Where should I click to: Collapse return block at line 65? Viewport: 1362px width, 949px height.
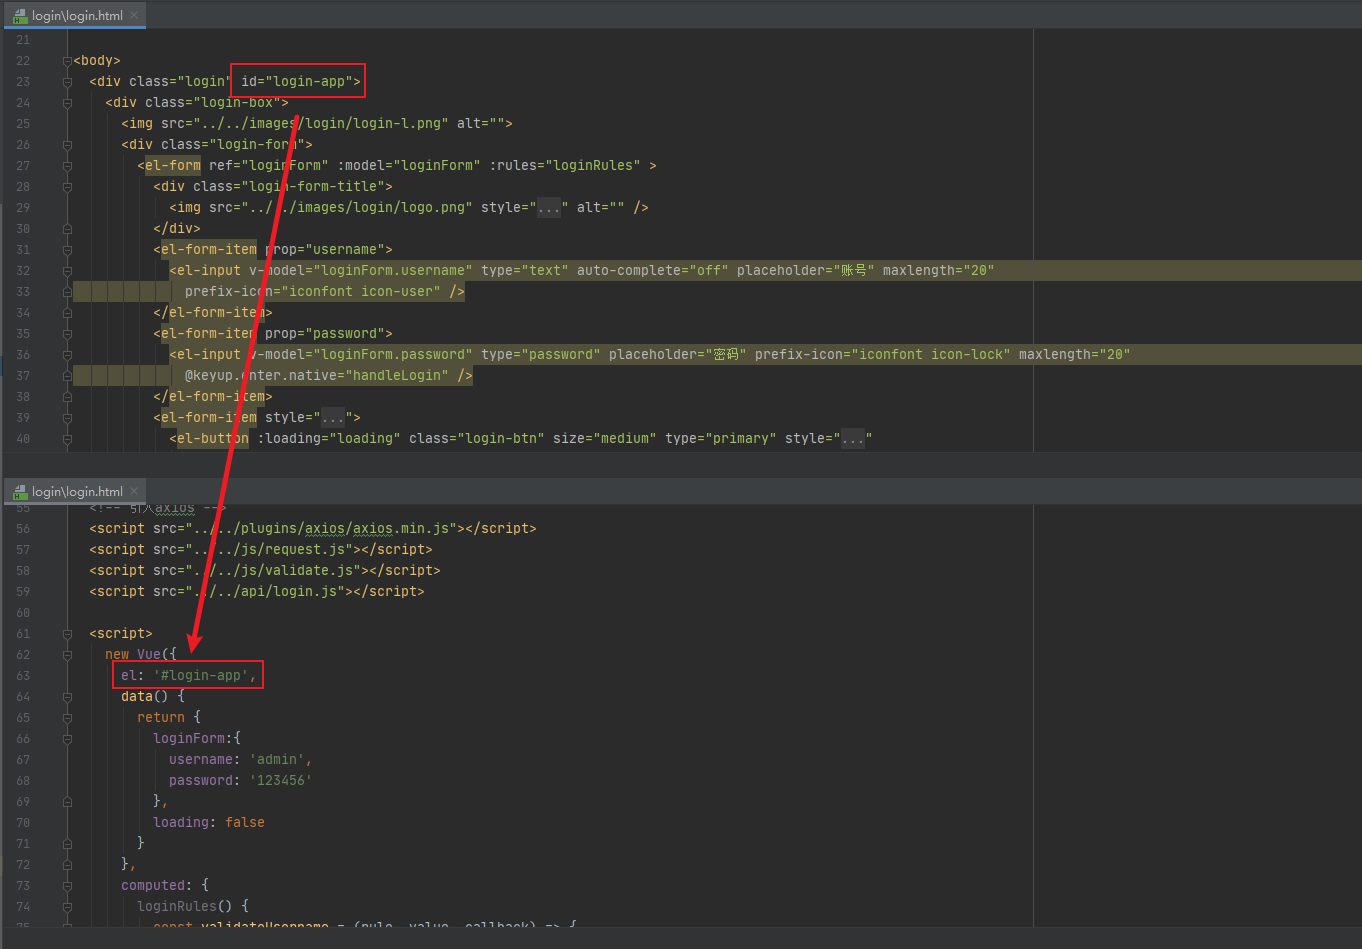pyautogui.click(x=67, y=718)
